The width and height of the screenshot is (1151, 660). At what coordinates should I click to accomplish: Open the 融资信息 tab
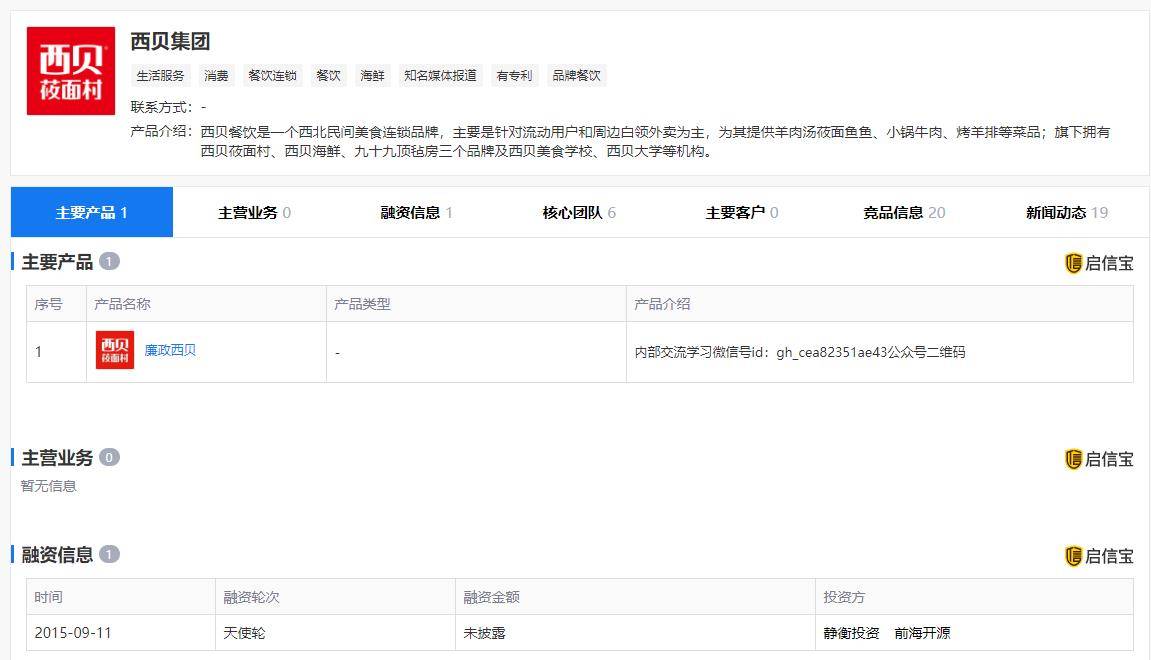point(416,212)
